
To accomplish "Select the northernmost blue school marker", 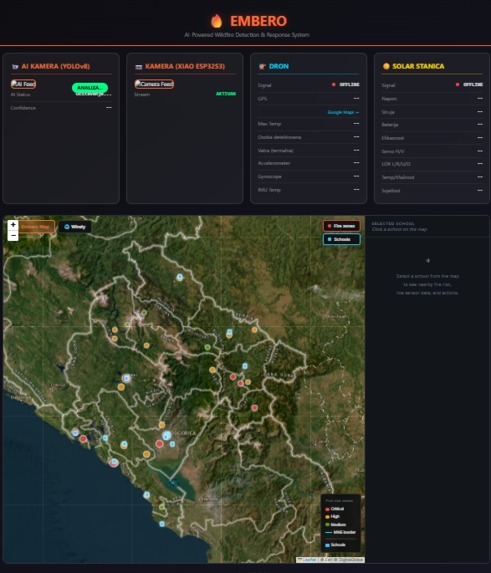I will (x=179, y=277).
